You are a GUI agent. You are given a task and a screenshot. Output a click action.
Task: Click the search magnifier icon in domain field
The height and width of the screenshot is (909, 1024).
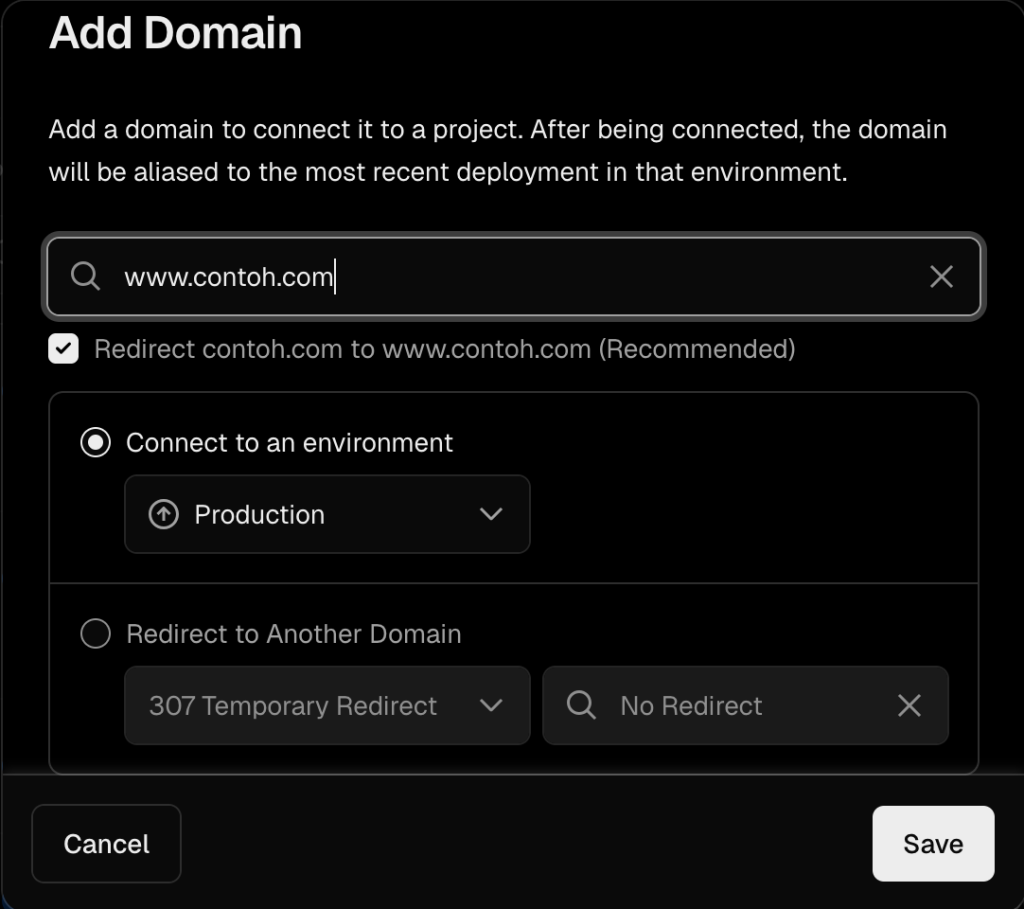pos(86,277)
